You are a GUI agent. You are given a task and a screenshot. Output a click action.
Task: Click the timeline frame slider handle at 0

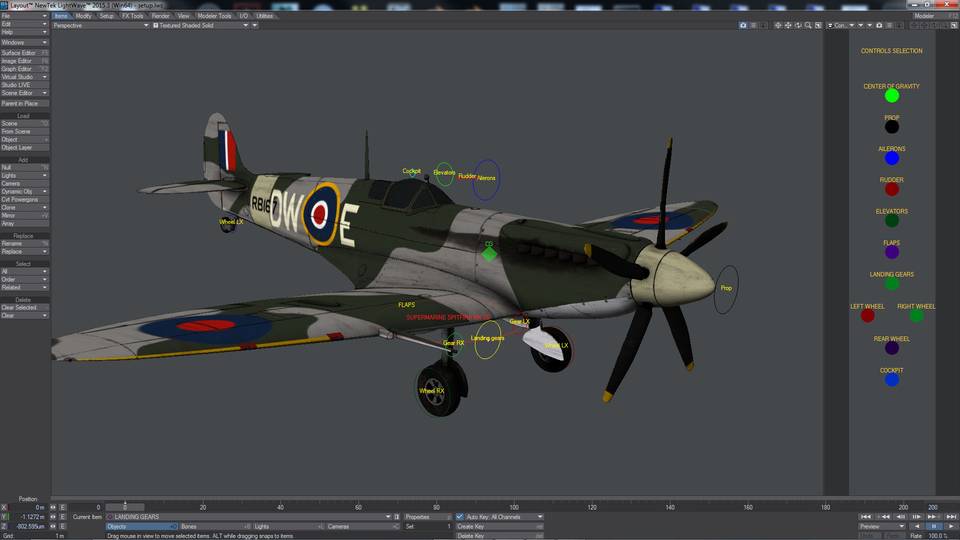point(125,508)
